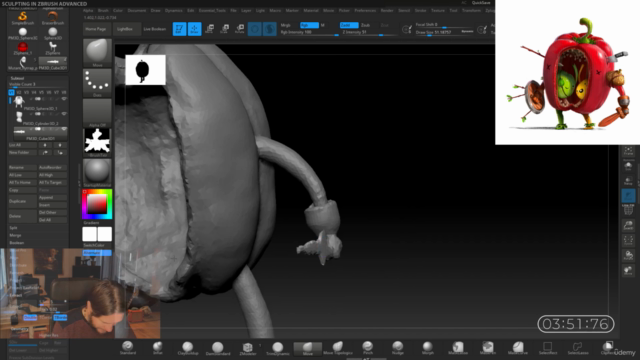This screenshot has width=640, height=360.
Task: Toggle visibility of PM3D_Sphere3D_1 subtool
Action: pyautogui.click(x=64, y=99)
